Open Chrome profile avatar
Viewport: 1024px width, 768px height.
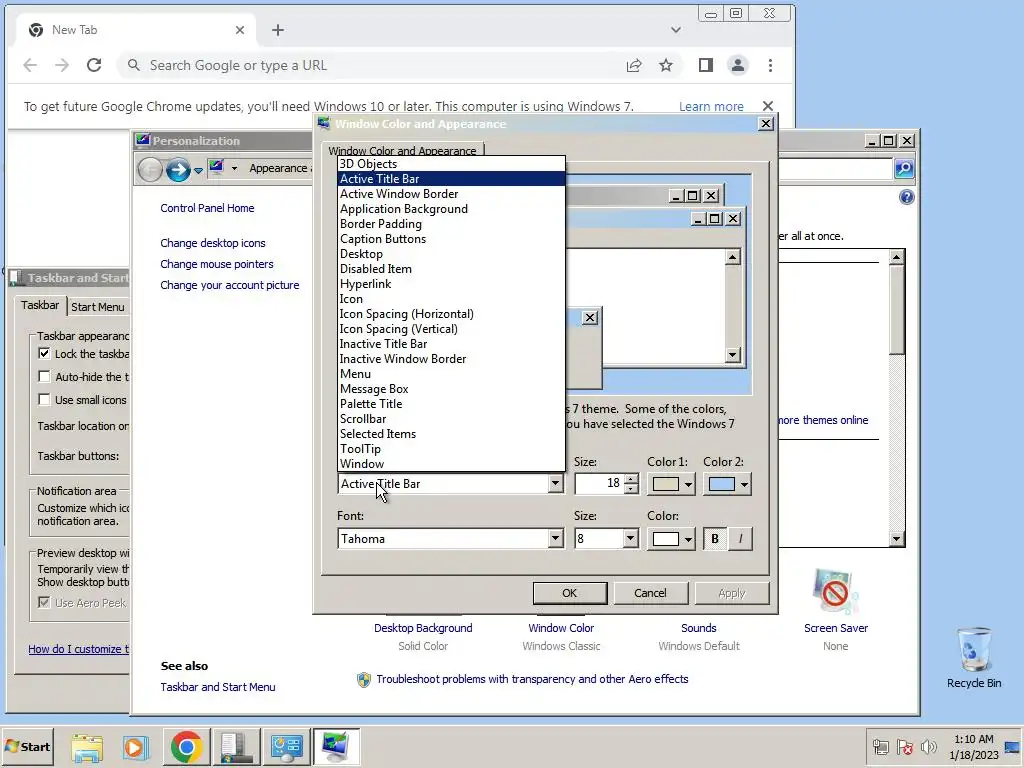[738, 65]
